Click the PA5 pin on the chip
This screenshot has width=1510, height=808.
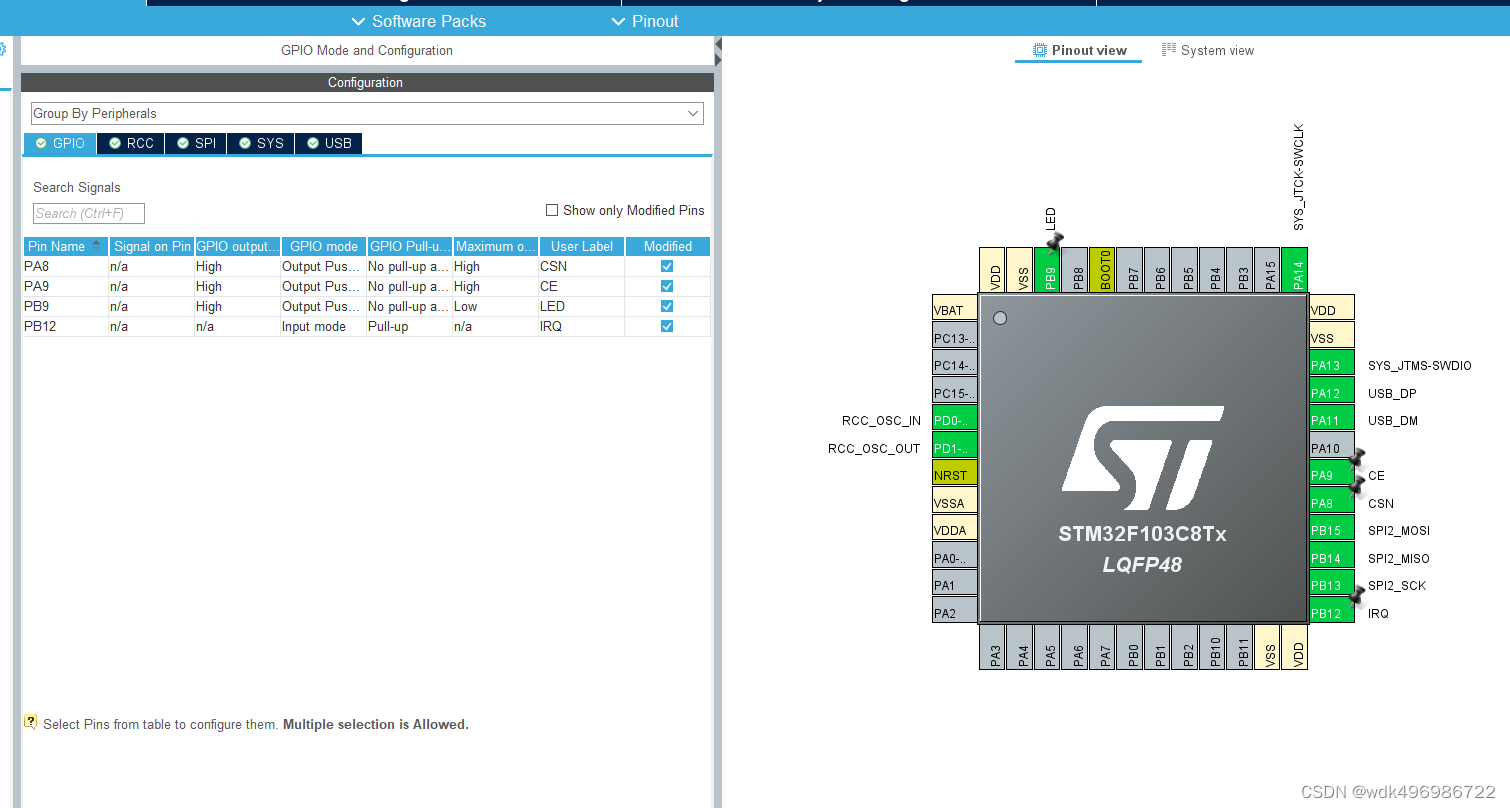[x=1047, y=647]
